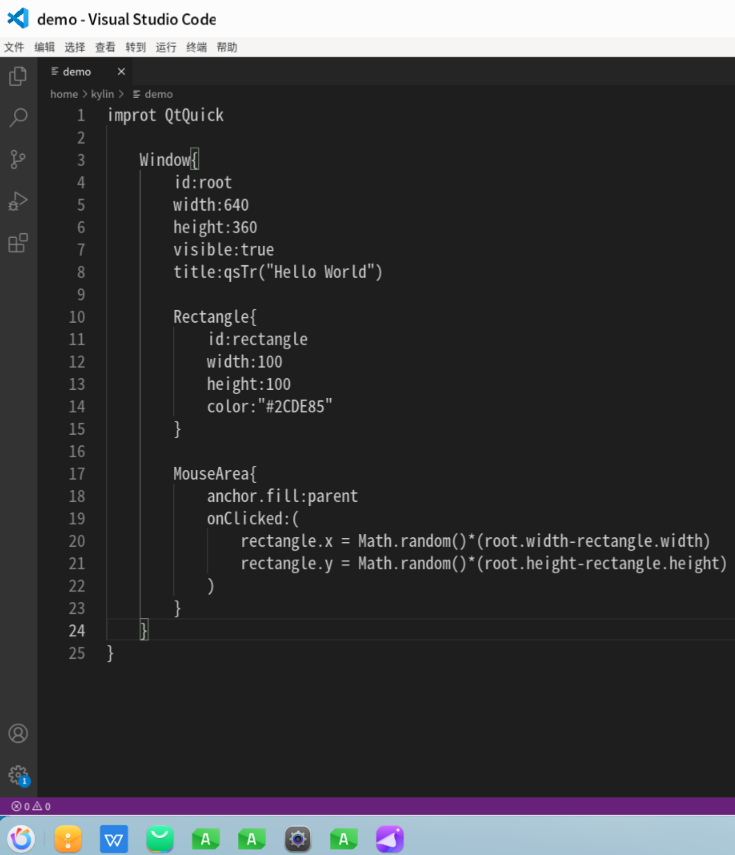Open the 运行 menu
The width and height of the screenshot is (735, 855).
[166, 47]
